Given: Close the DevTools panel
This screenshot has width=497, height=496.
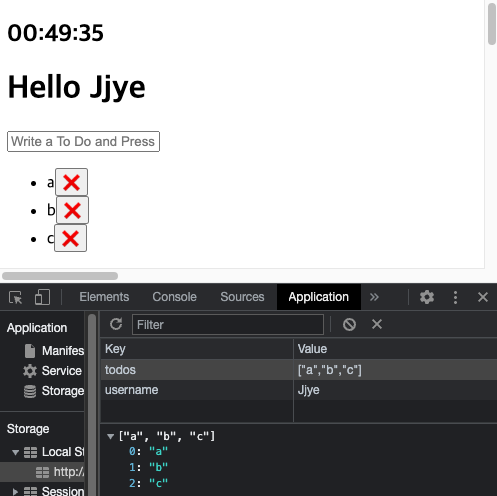Looking at the screenshot, I should tap(483, 297).
